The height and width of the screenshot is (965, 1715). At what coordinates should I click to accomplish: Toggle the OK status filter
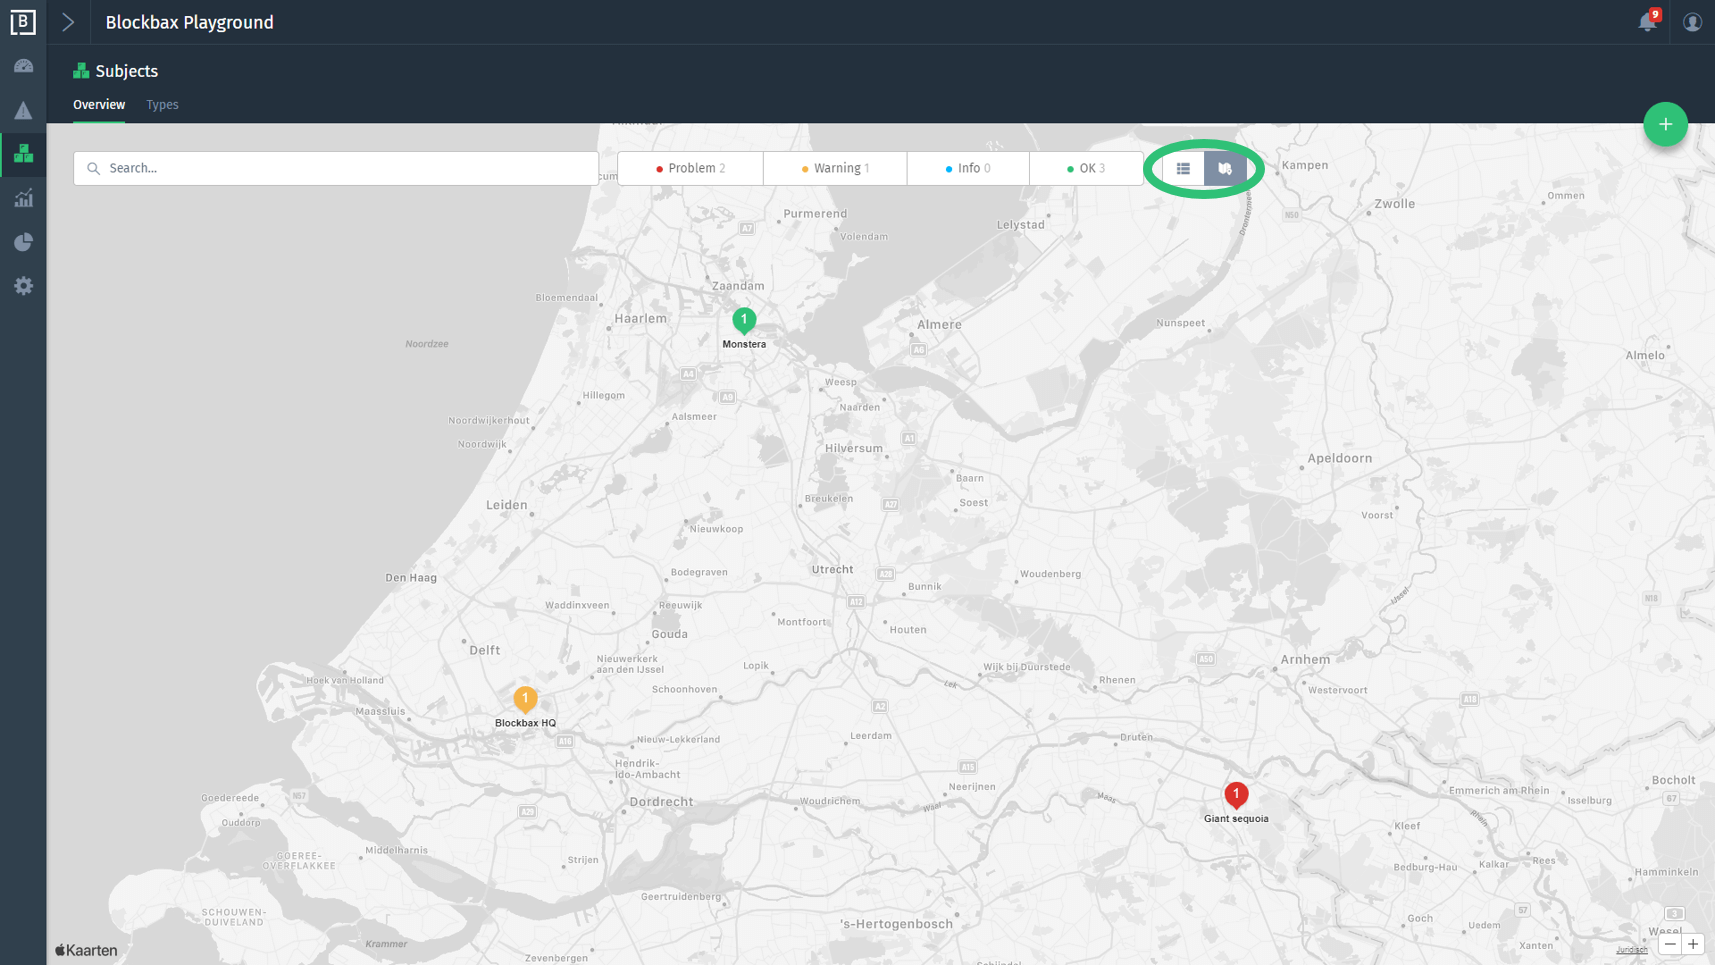(1085, 168)
